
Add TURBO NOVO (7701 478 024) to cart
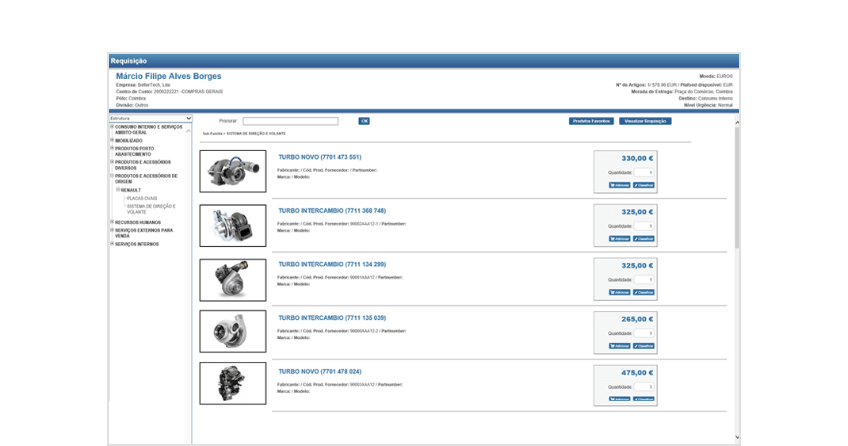click(x=620, y=399)
